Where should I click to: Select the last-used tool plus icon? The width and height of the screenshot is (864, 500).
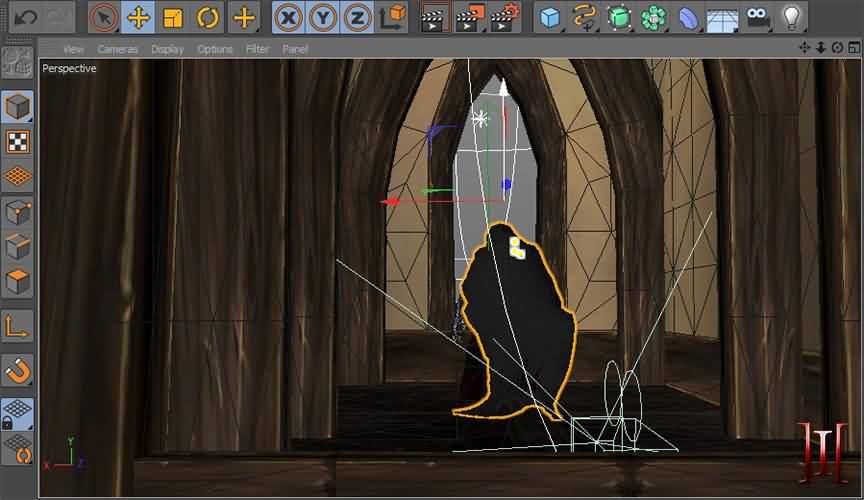pyautogui.click(x=244, y=18)
